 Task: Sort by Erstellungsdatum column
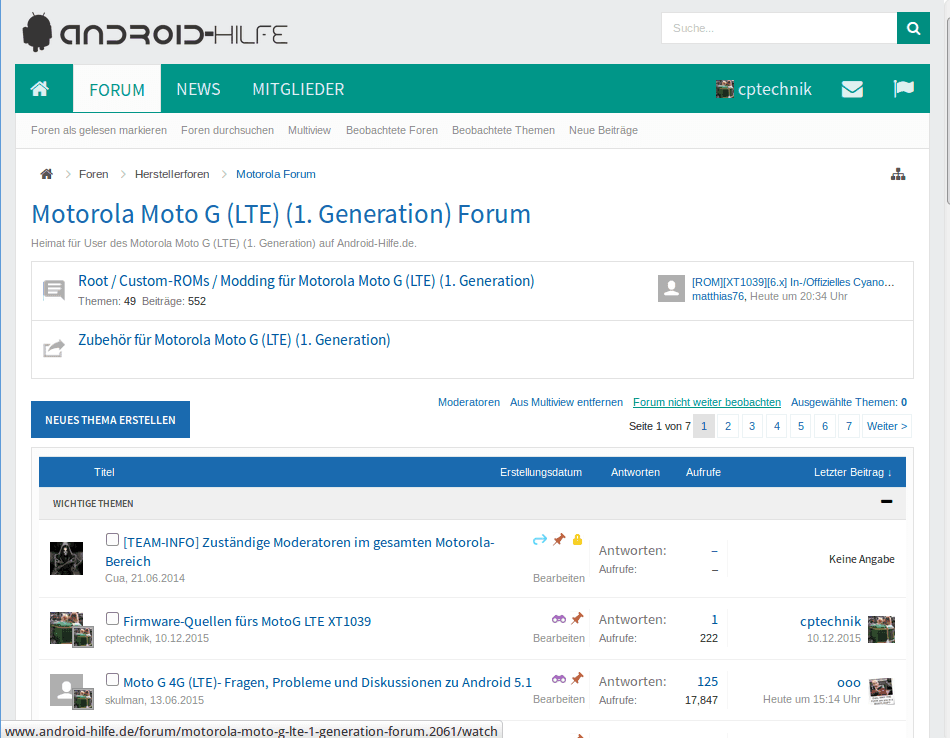540,472
